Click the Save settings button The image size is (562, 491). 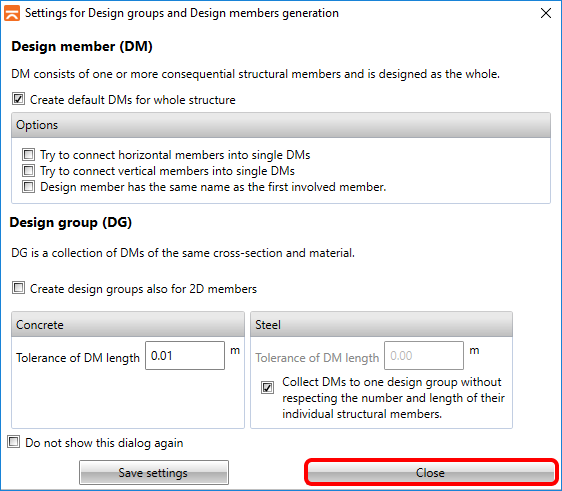pyautogui.click(x=154, y=473)
